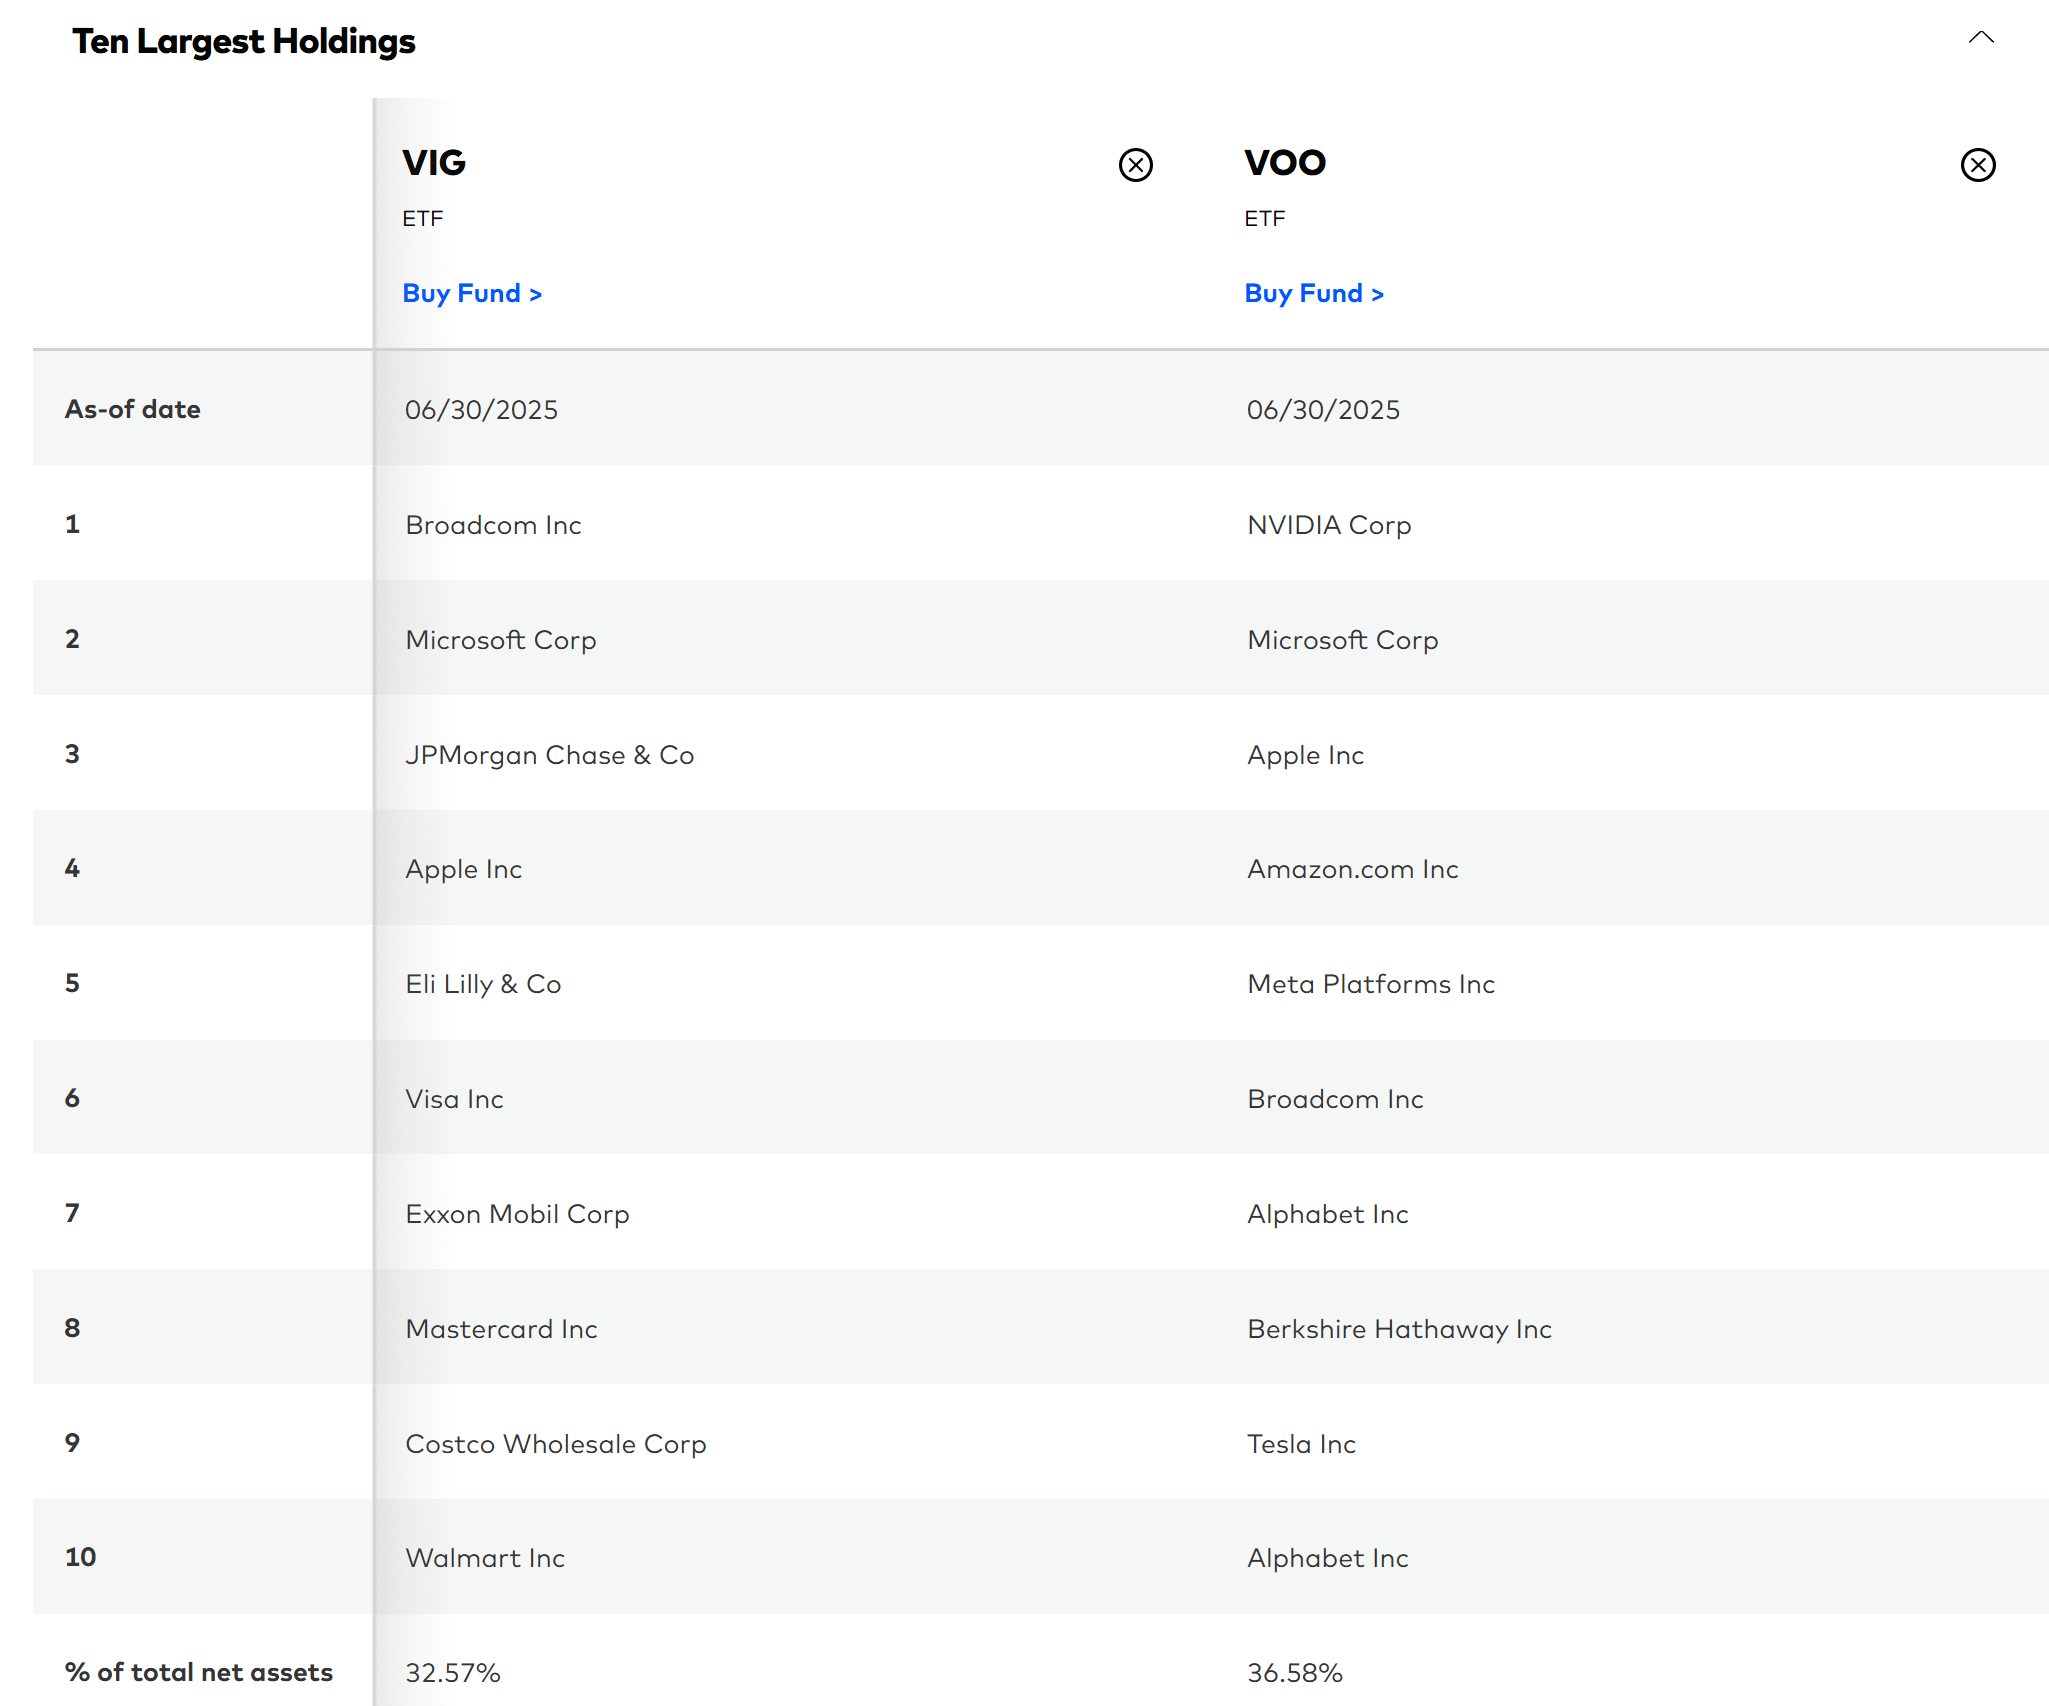2049x1706 pixels.
Task: Select NVIDIA Corp in VOO's holdings
Action: click(x=1329, y=524)
